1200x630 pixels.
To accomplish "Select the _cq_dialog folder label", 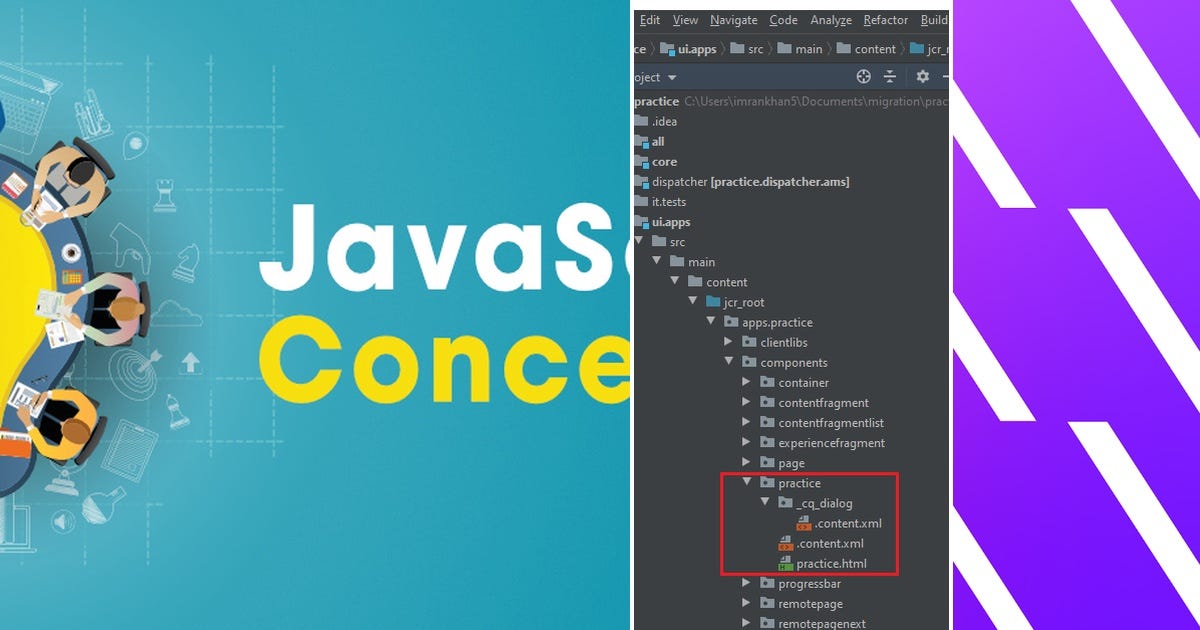I will tap(825, 503).
